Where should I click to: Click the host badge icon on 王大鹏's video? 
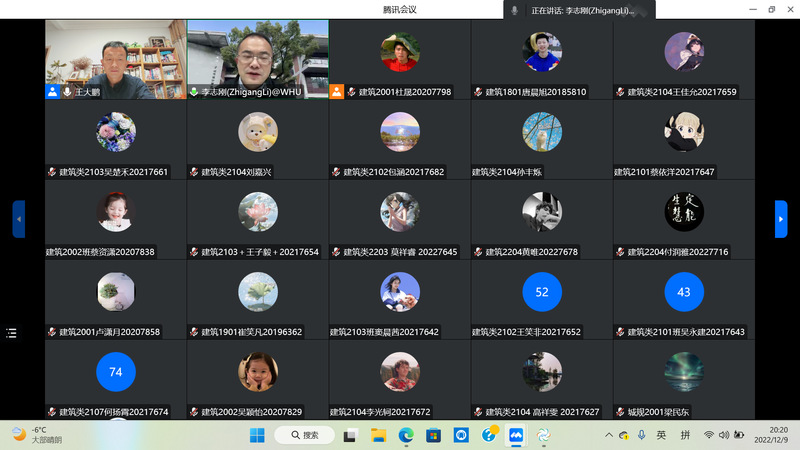(52, 91)
